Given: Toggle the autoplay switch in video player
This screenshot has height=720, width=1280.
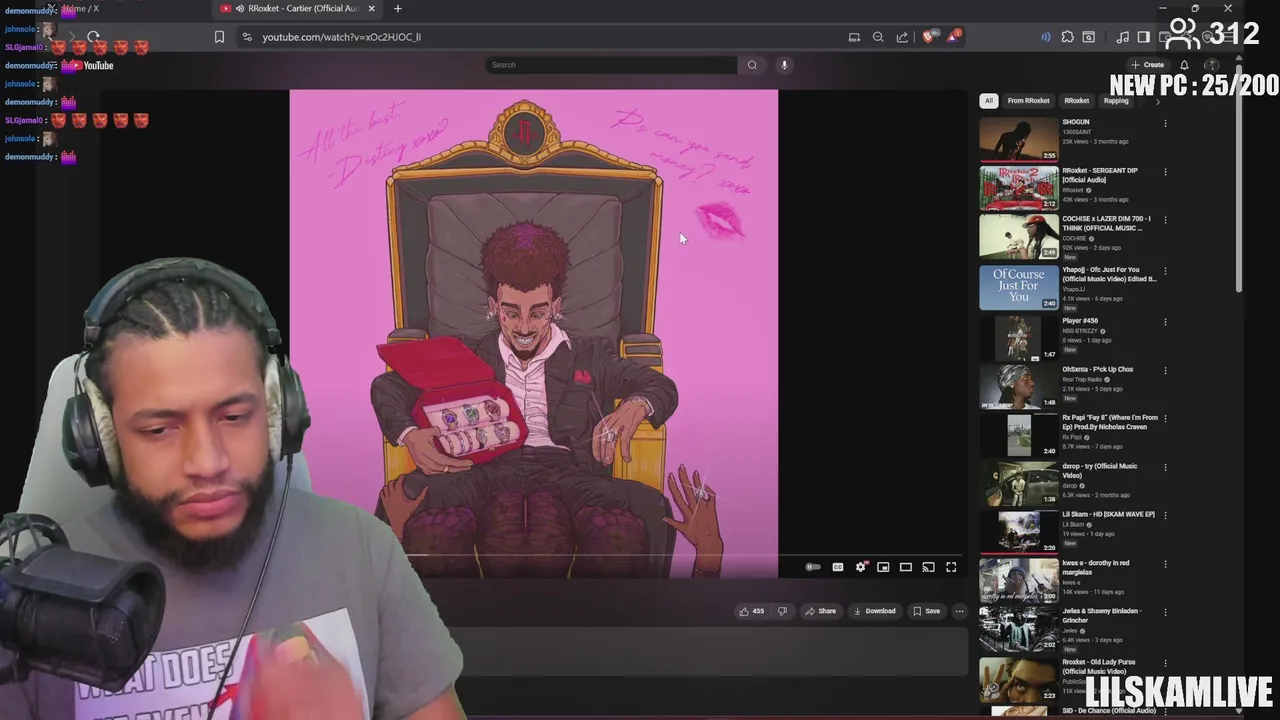Looking at the screenshot, I should pos(813,567).
